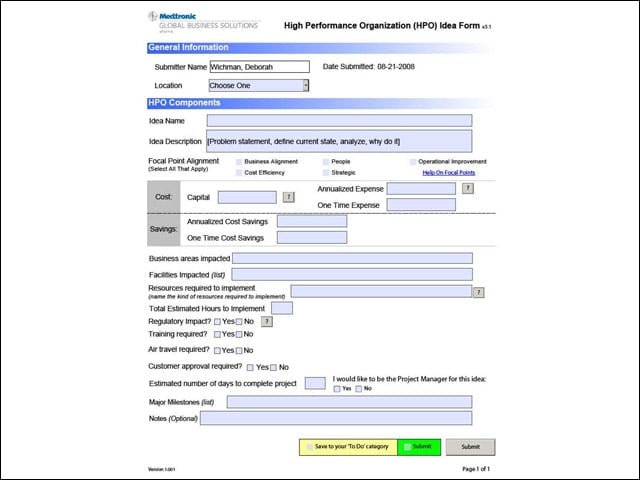Click the gray Submit button
Screen dimensions: 640x480
click(x=471, y=447)
